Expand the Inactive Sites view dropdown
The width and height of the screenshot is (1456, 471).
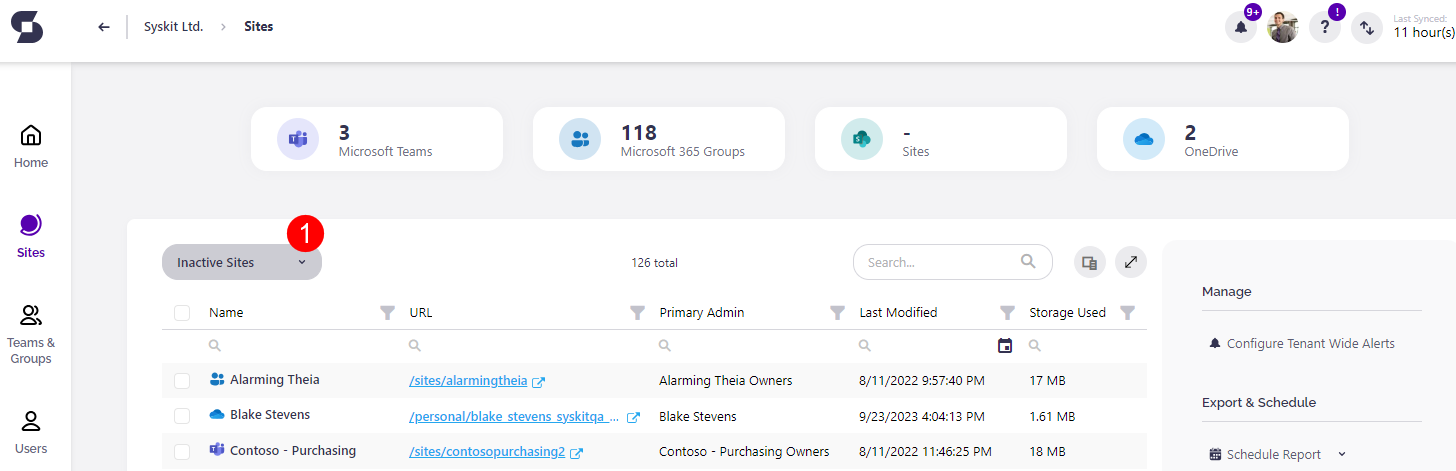(x=242, y=262)
